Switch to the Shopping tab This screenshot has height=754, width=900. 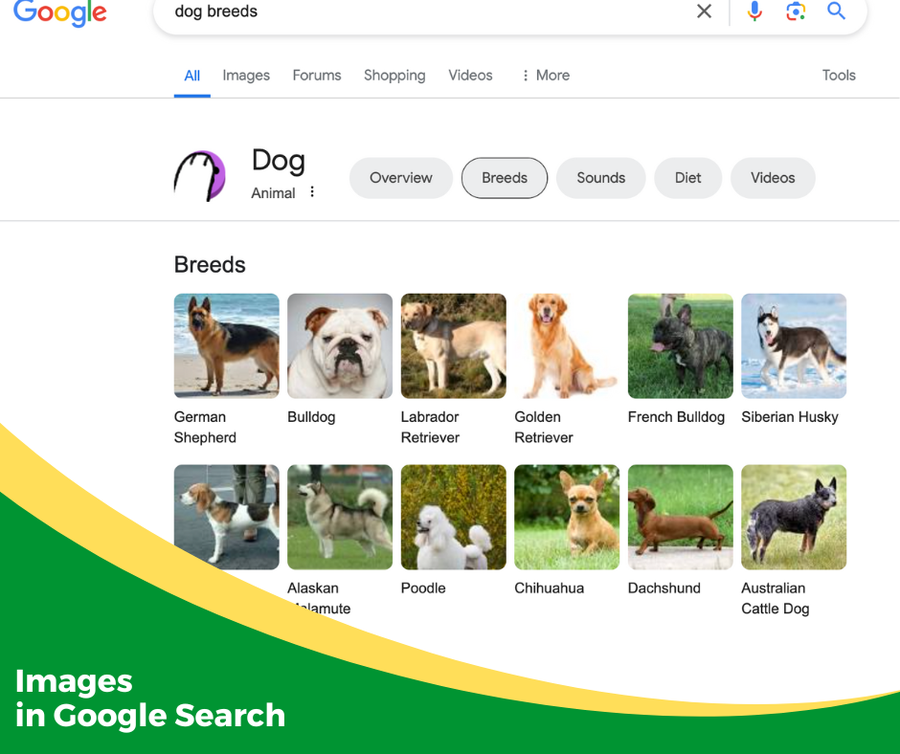tap(394, 75)
